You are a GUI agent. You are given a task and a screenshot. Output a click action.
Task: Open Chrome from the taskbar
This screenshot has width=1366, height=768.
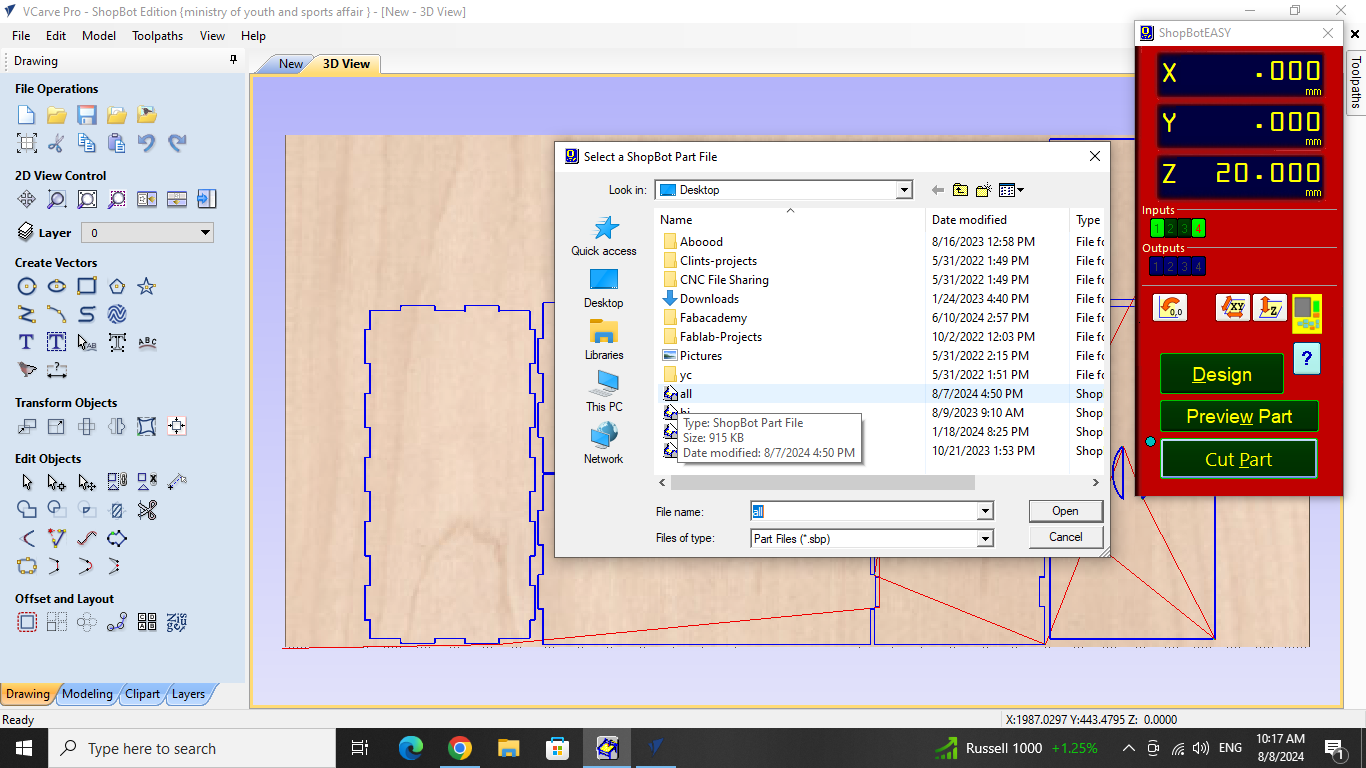pos(459,748)
